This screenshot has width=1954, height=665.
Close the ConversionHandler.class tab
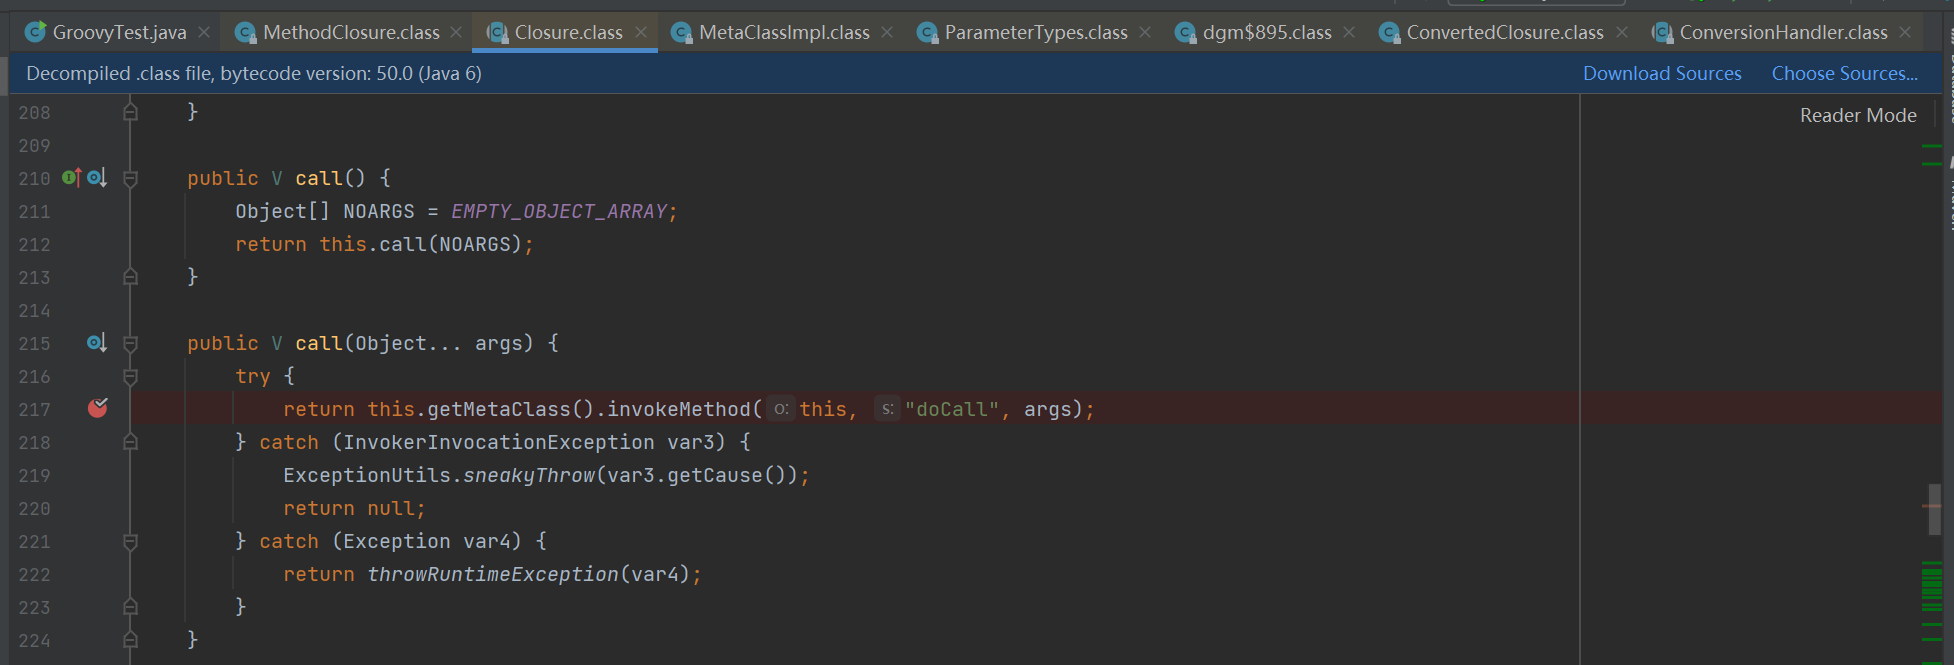[x=1905, y=32]
